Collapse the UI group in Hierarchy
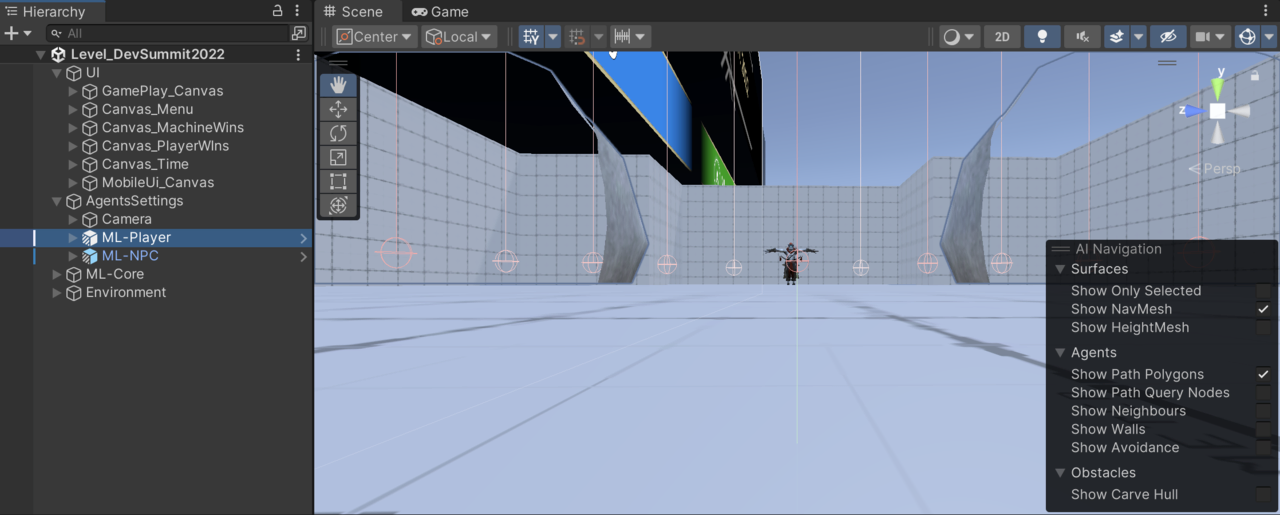The height and width of the screenshot is (515, 1280). click(56, 73)
